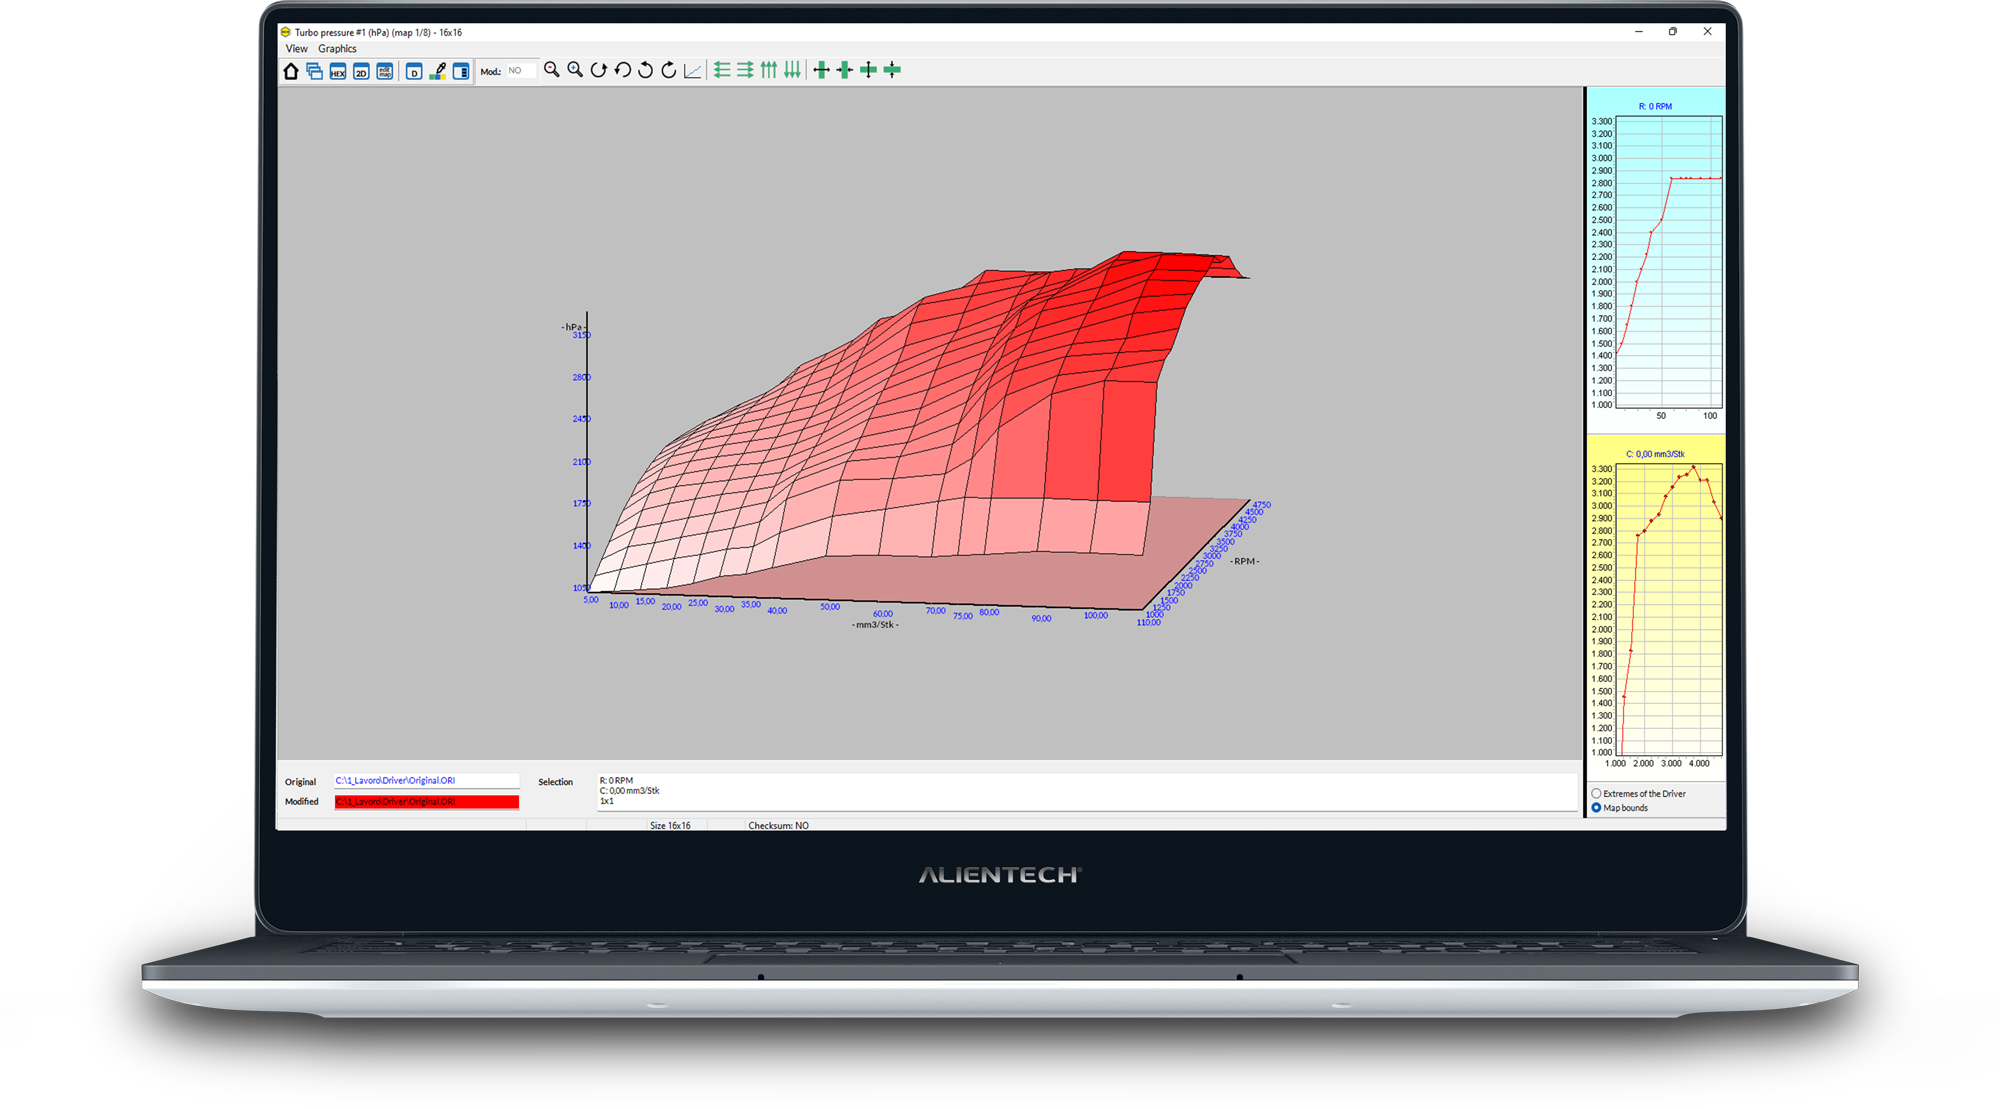2000x1109 pixels.
Task: Click the side panel toggle icon
Action: click(x=461, y=71)
